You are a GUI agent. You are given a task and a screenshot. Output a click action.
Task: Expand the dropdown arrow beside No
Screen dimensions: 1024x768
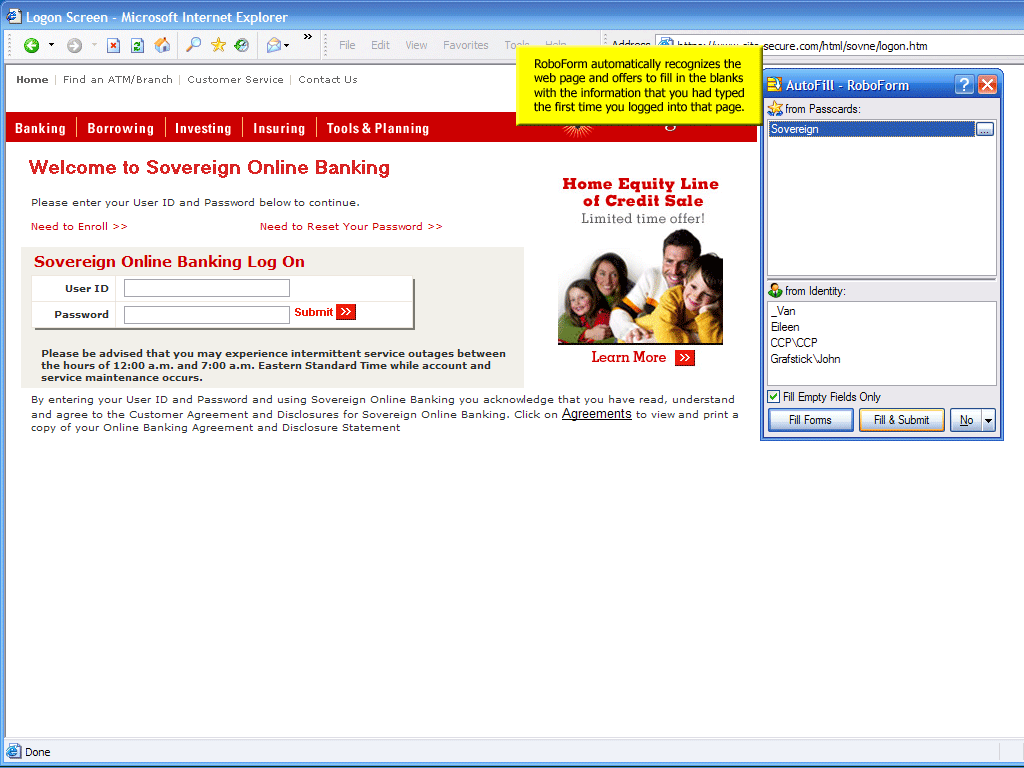point(989,421)
